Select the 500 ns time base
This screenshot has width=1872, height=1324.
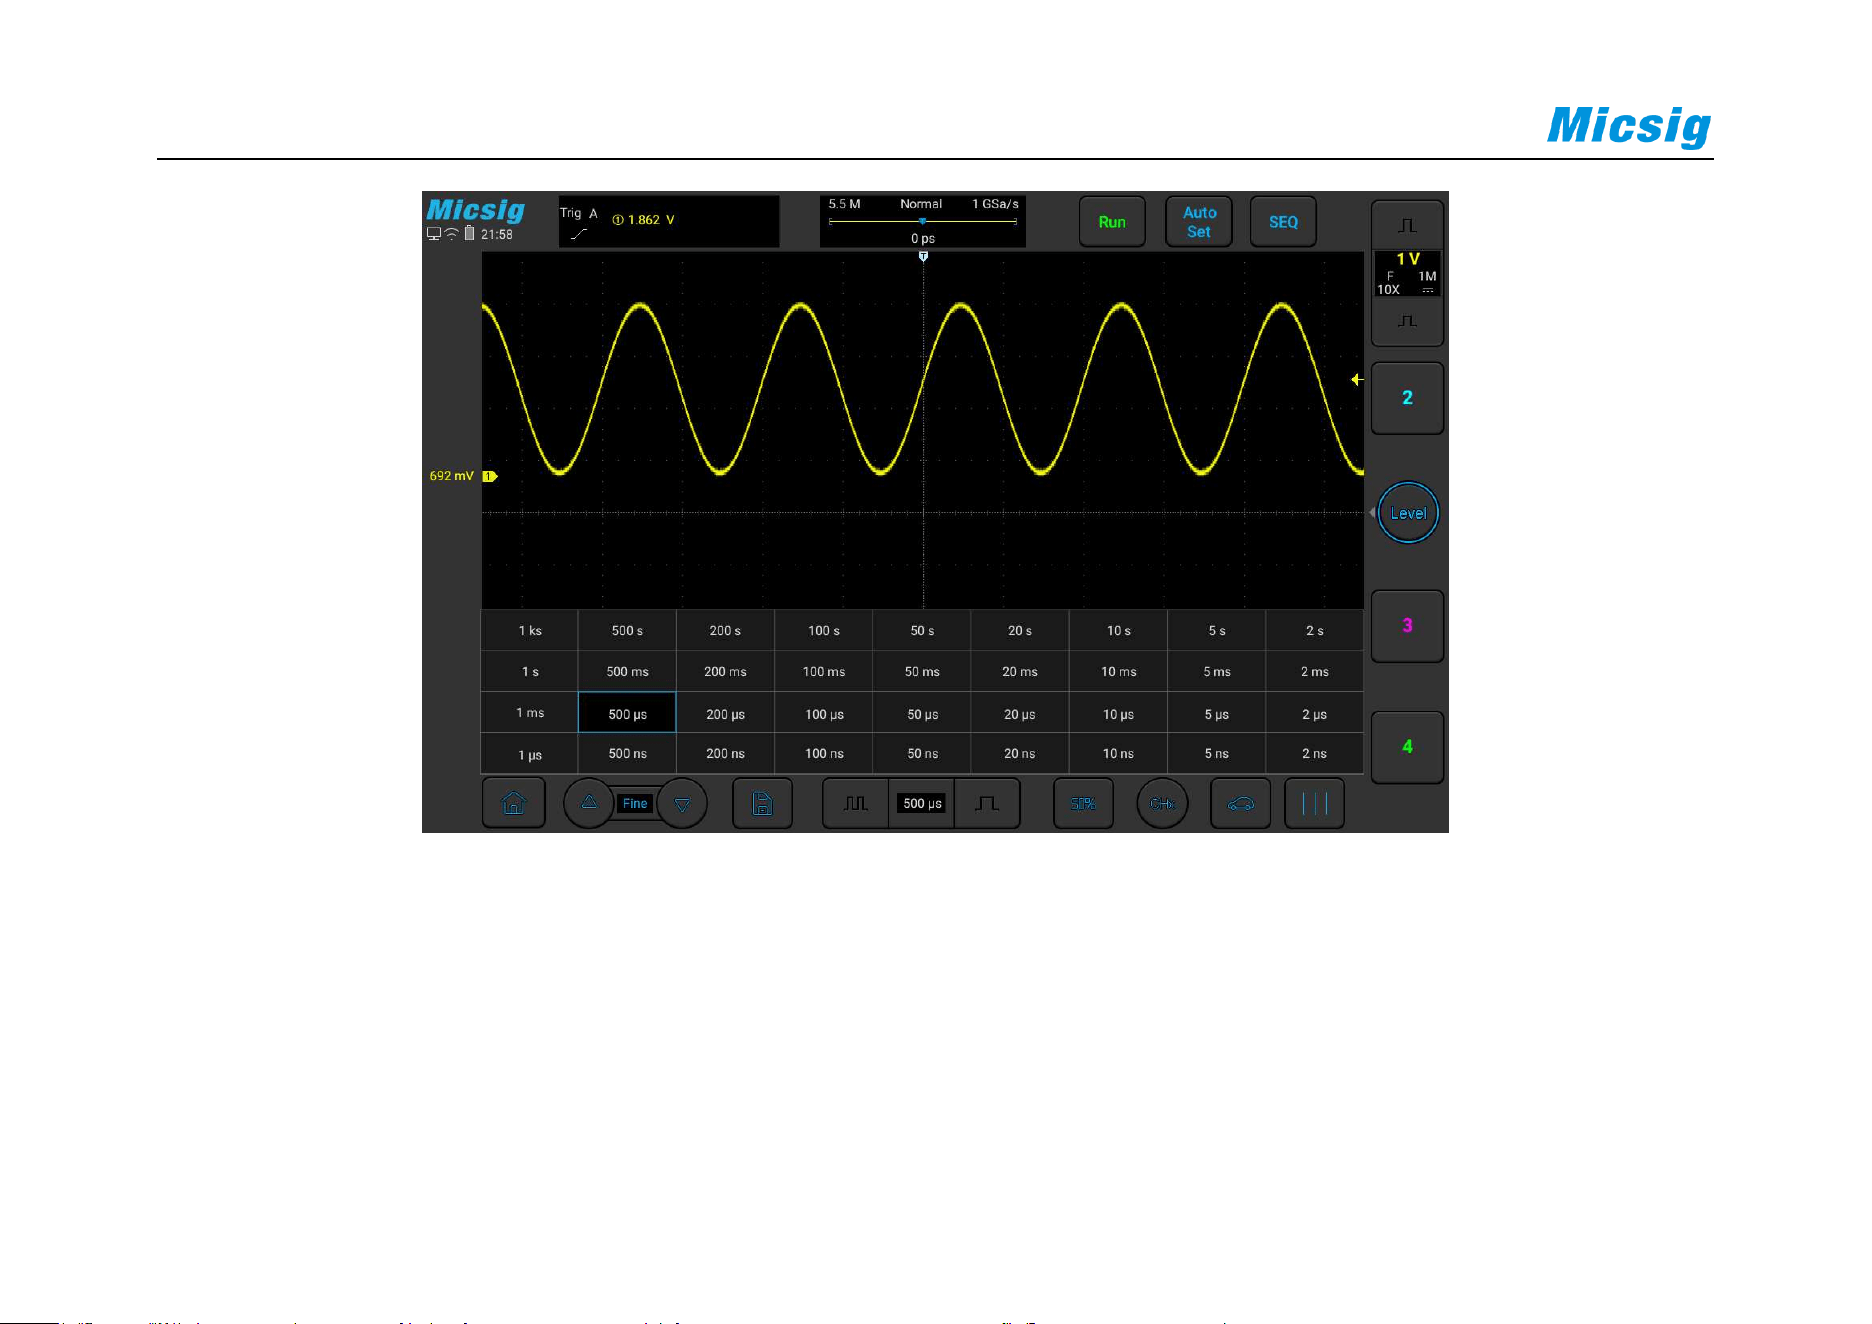627,754
